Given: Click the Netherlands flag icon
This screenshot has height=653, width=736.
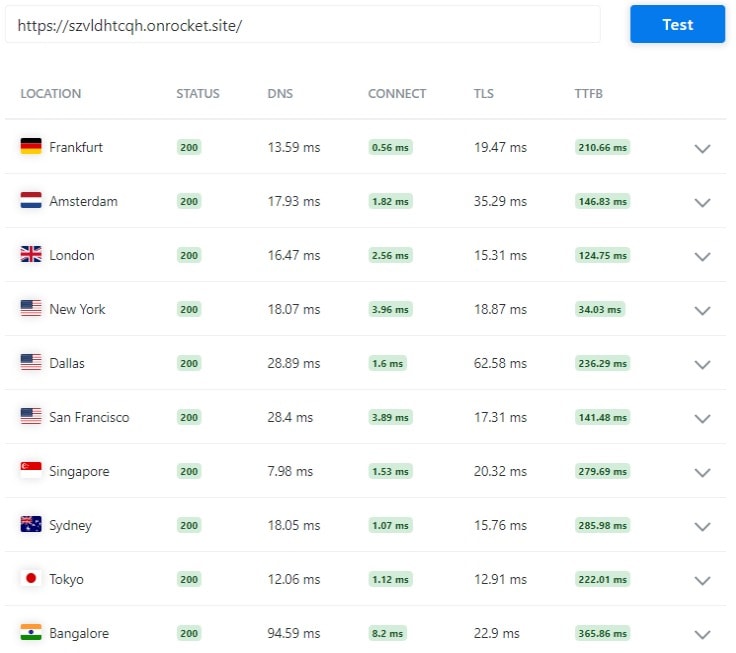Looking at the screenshot, I should (x=31, y=200).
